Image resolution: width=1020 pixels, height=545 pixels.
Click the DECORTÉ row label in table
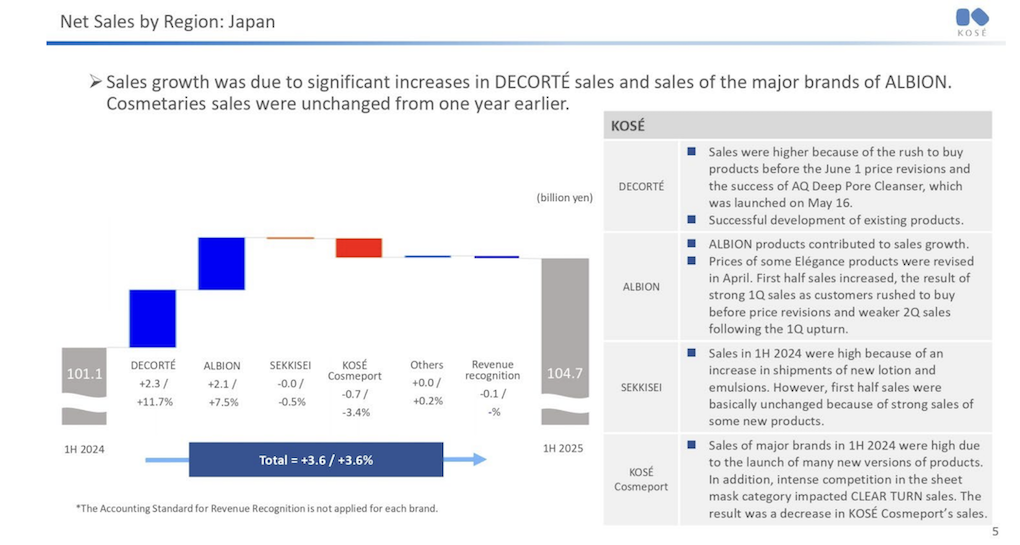point(641,186)
